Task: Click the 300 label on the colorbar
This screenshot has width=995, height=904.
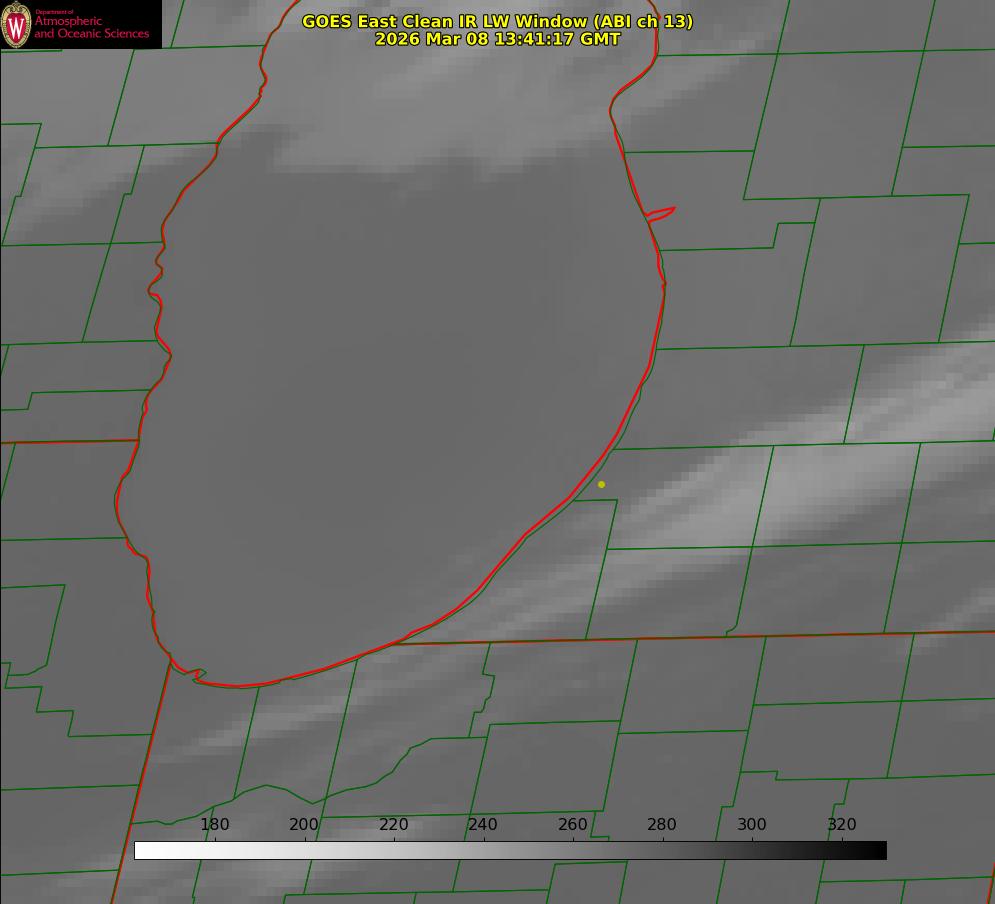Action: coord(752,825)
